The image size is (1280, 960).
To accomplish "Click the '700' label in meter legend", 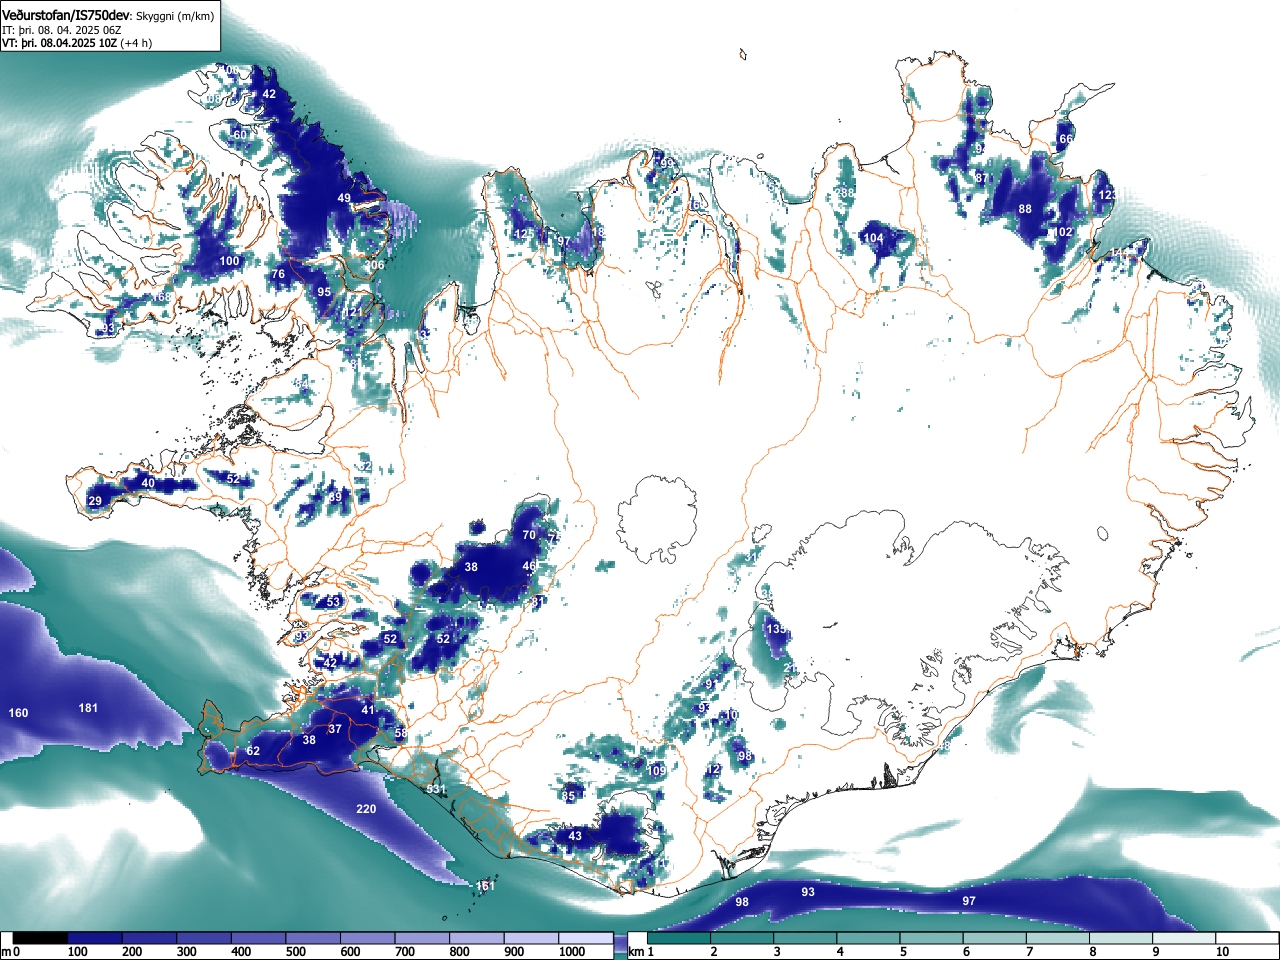I will pos(404,952).
